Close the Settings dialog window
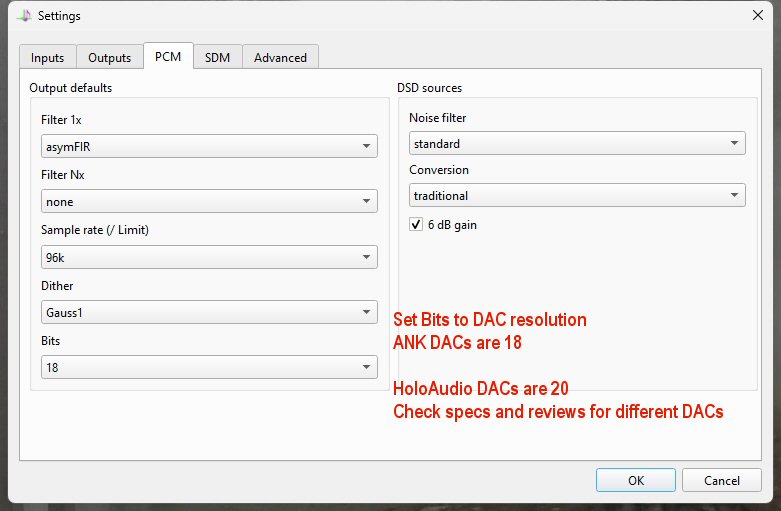Screen dimensions: 781x511 coord(757,15)
